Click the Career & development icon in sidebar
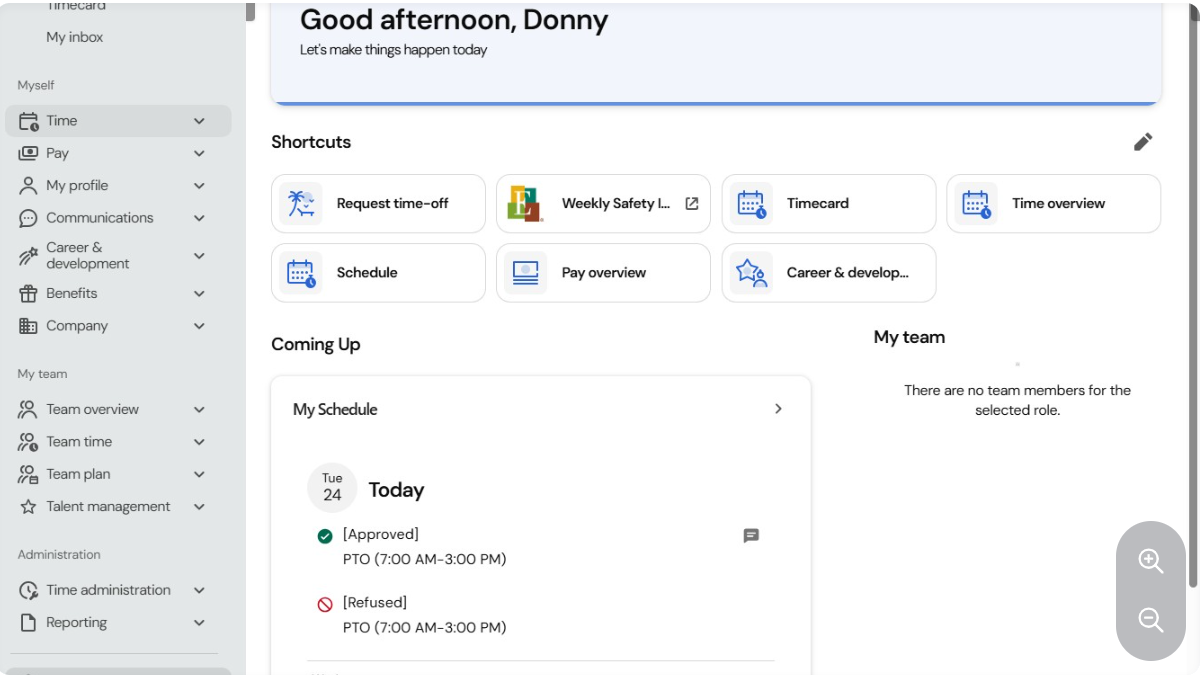The image size is (1202, 677). (28, 256)
